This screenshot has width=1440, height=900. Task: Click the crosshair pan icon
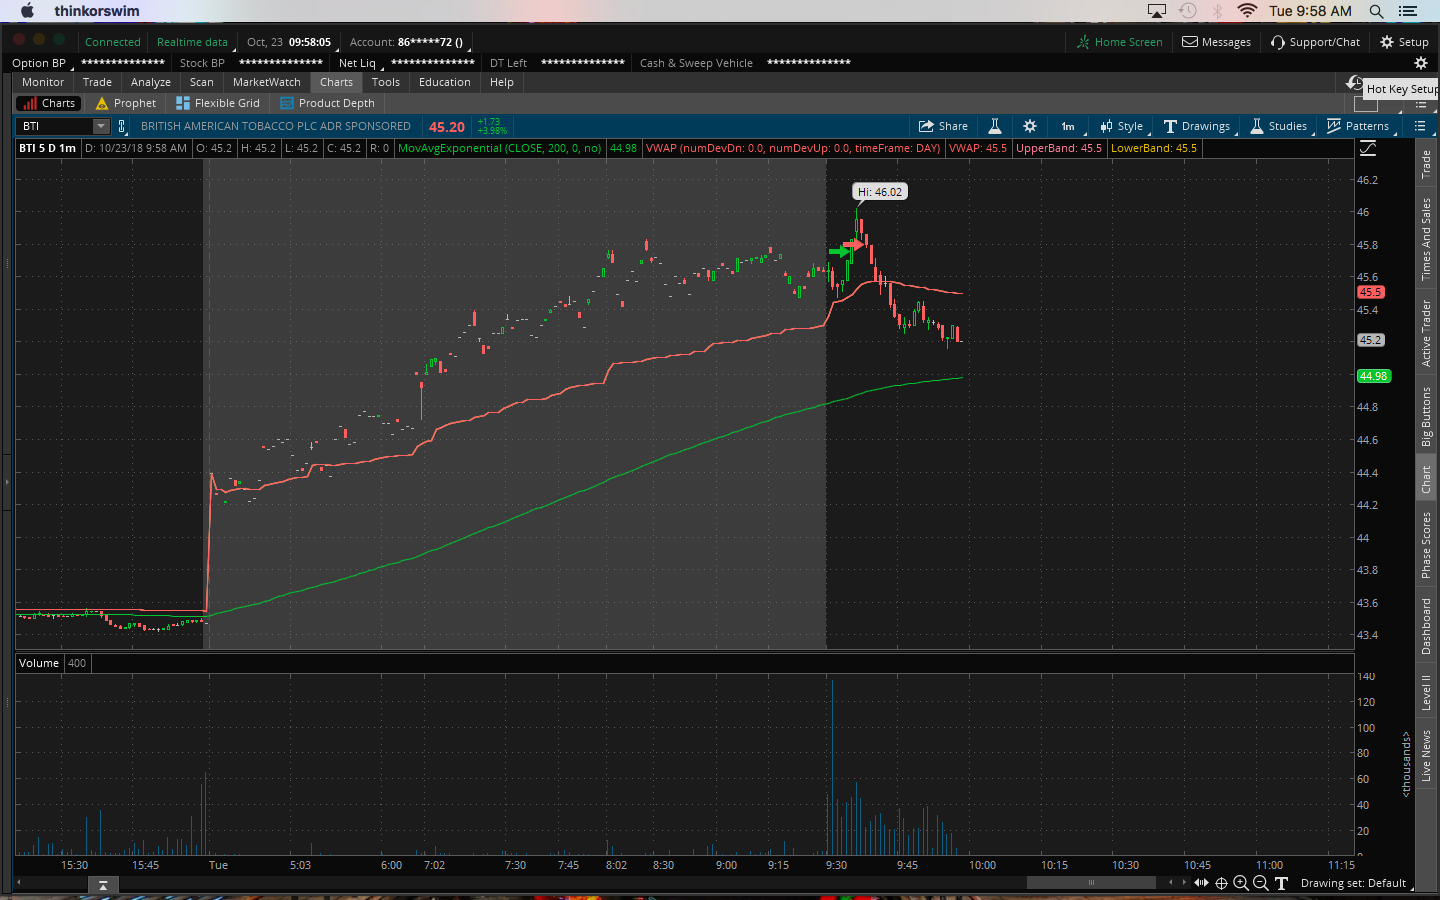click(1221, 883)
